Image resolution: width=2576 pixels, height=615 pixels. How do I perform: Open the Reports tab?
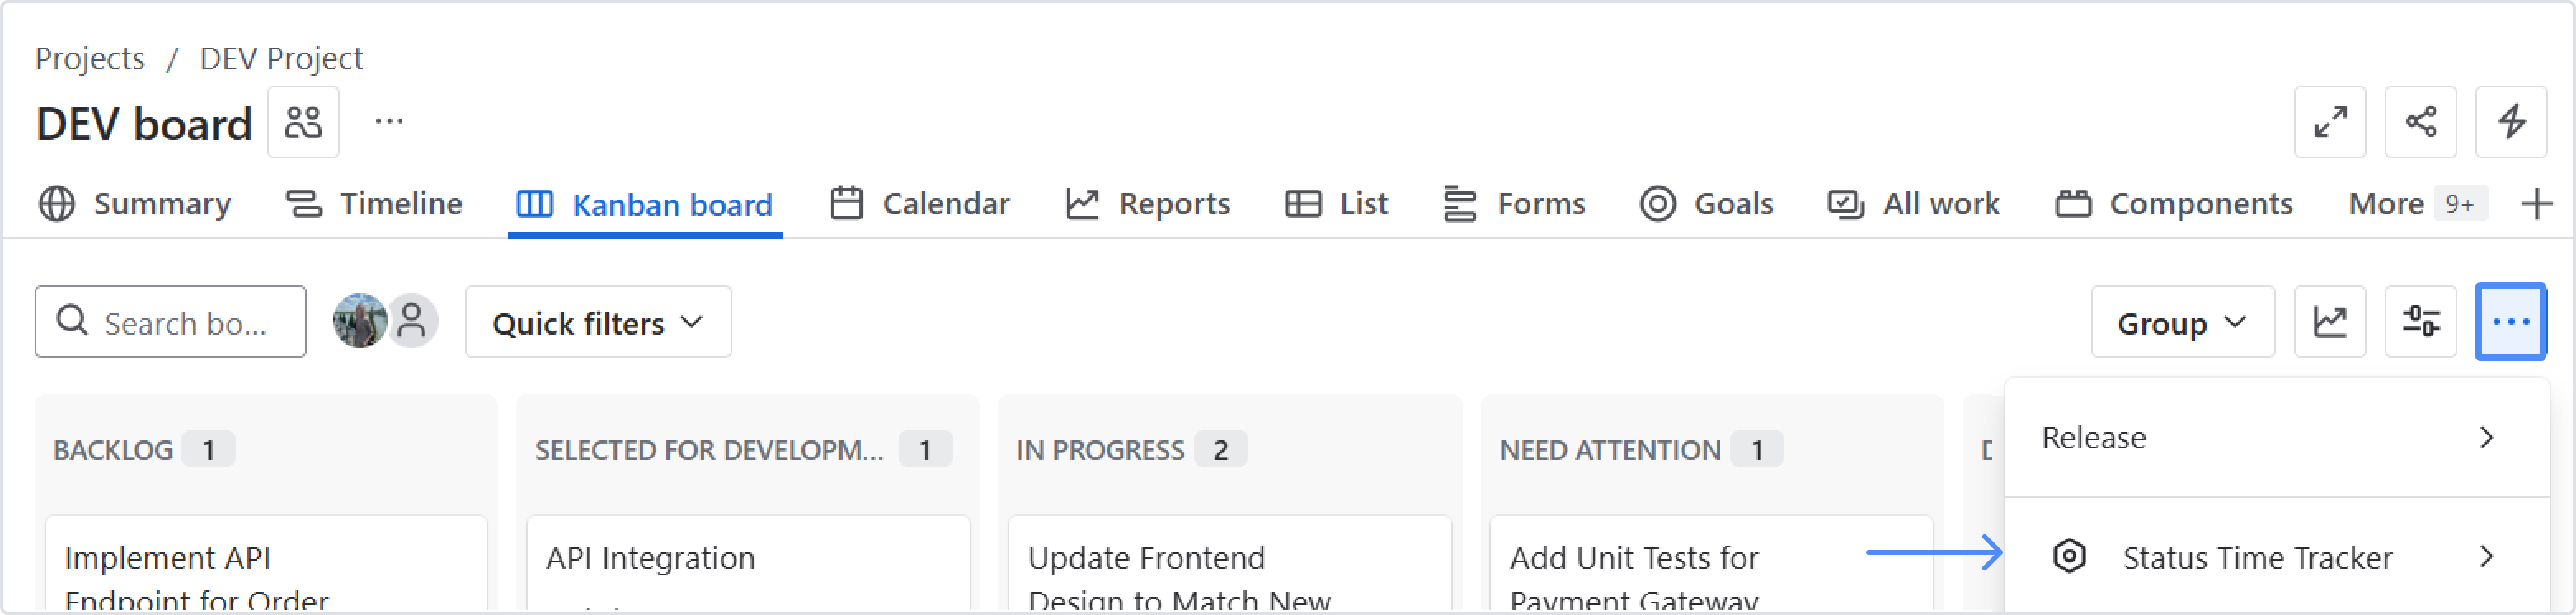click(1148, 204)
